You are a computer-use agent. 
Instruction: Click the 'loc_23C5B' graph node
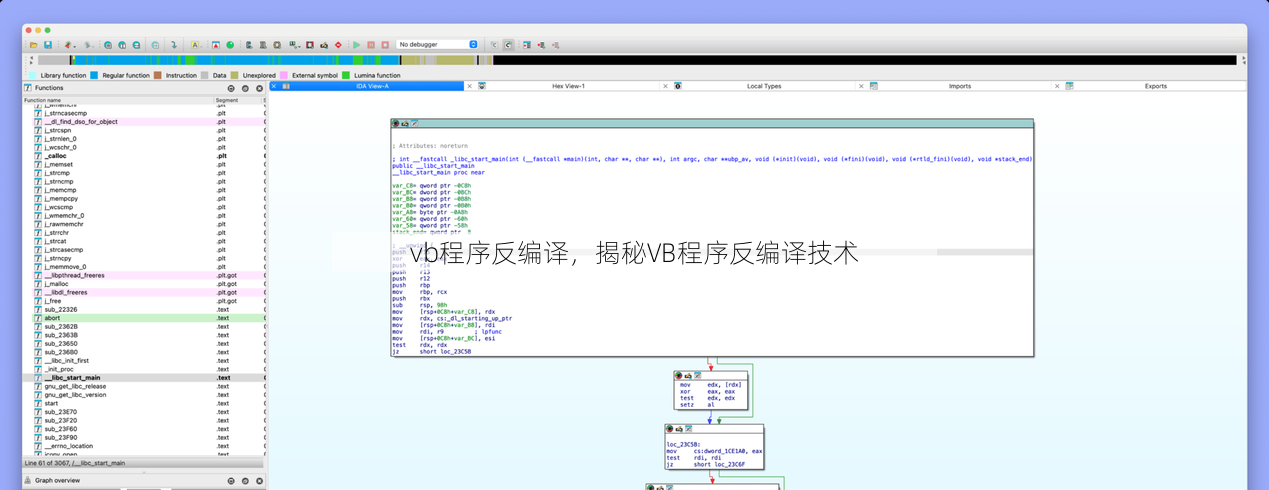(714, 447)
